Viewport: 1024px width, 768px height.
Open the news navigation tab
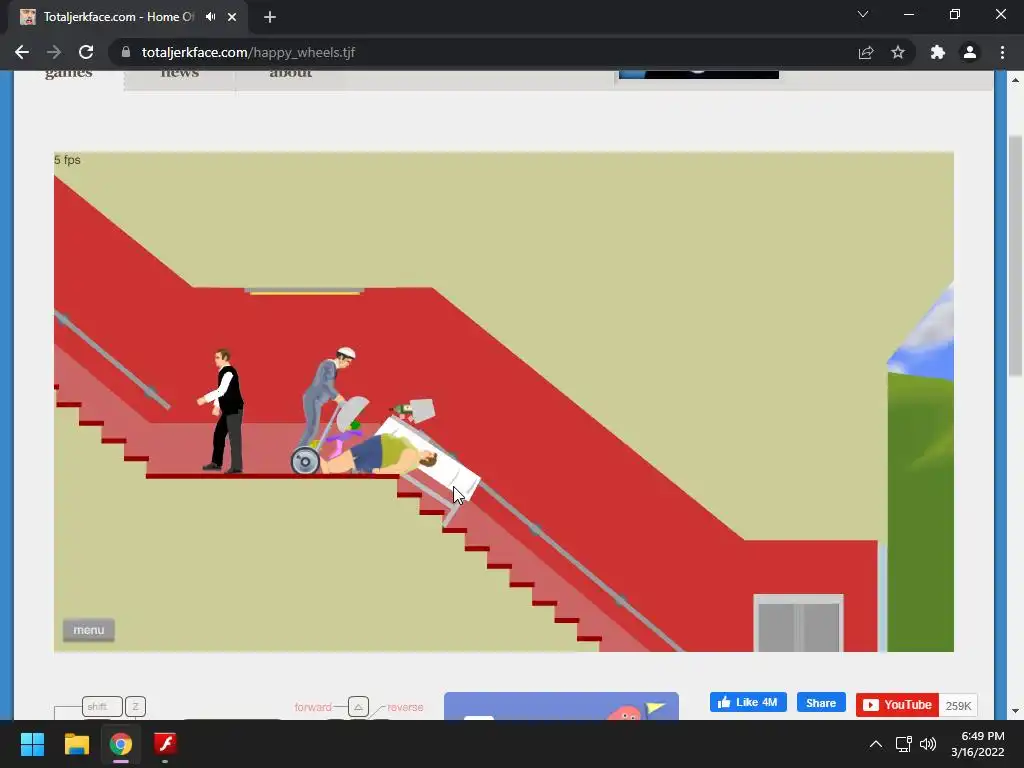[x=180, y=73]
